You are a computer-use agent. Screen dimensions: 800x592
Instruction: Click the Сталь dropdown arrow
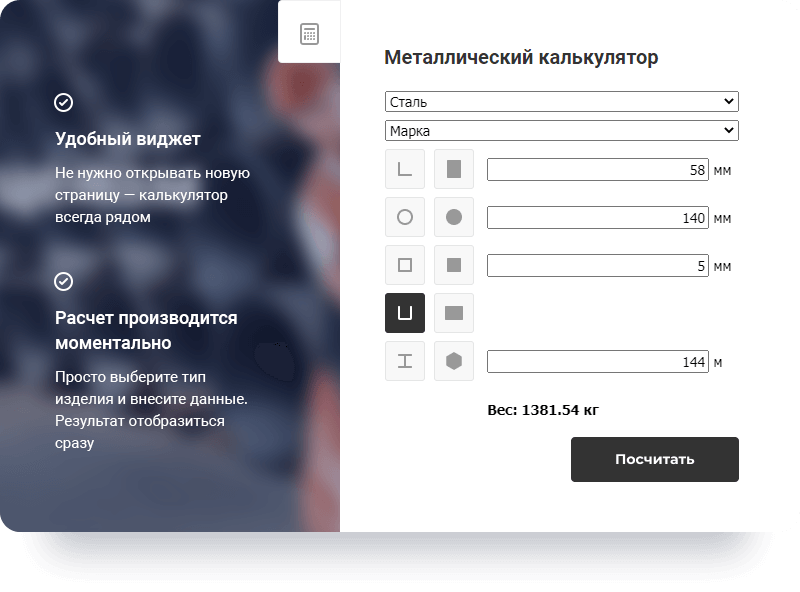[x=730, y=101]
